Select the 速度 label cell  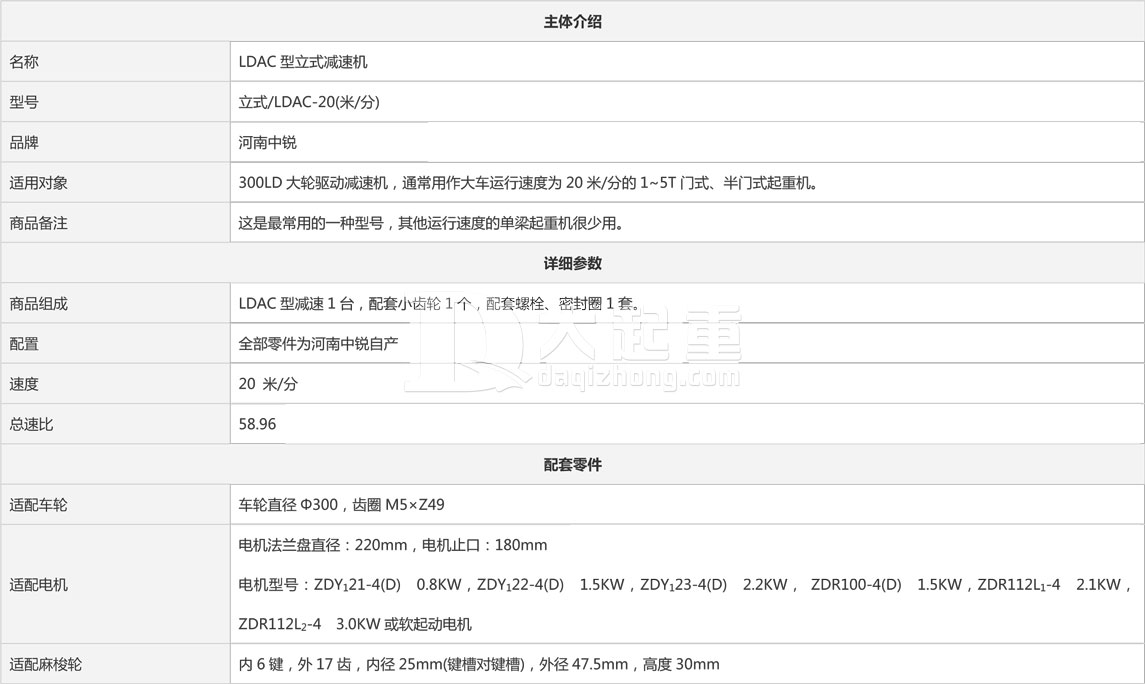115,384
